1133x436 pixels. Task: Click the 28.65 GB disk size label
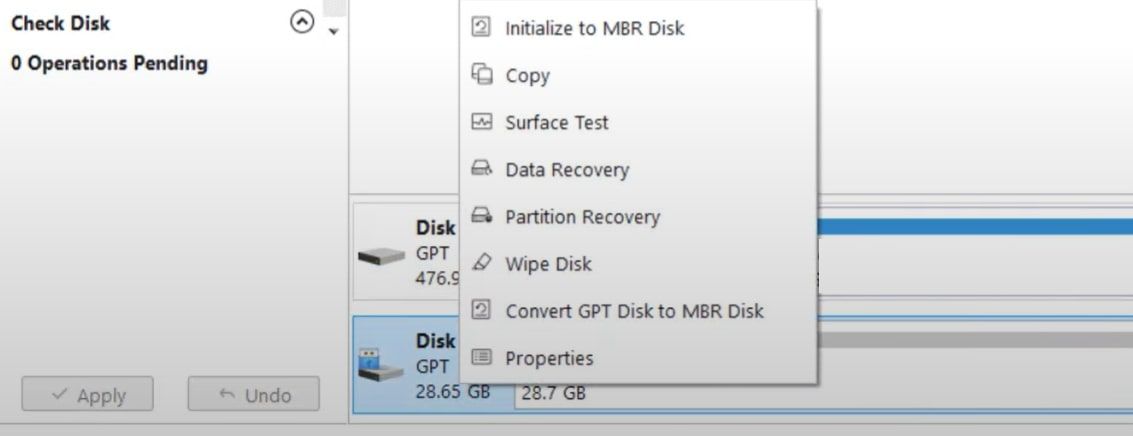click(x=453, y=391)
